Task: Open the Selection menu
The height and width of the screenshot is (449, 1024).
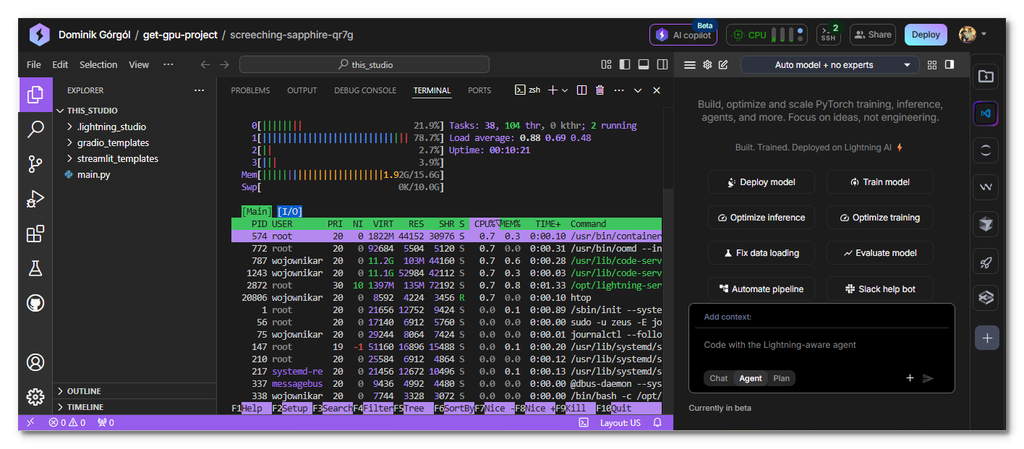Action: click(x=98, y=65)
